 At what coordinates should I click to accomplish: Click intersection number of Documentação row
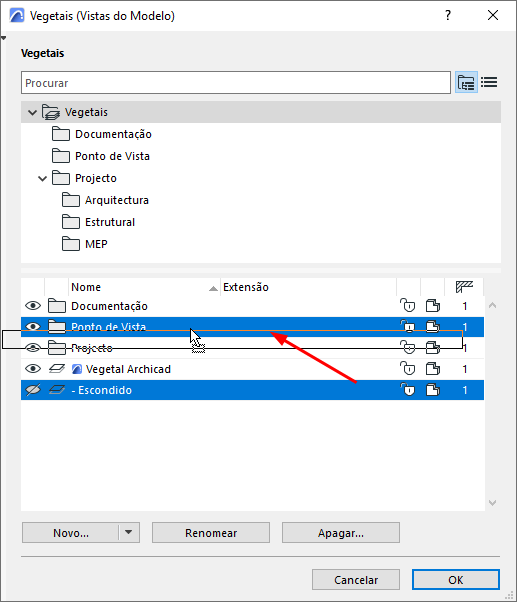click(x=465, y=306)
